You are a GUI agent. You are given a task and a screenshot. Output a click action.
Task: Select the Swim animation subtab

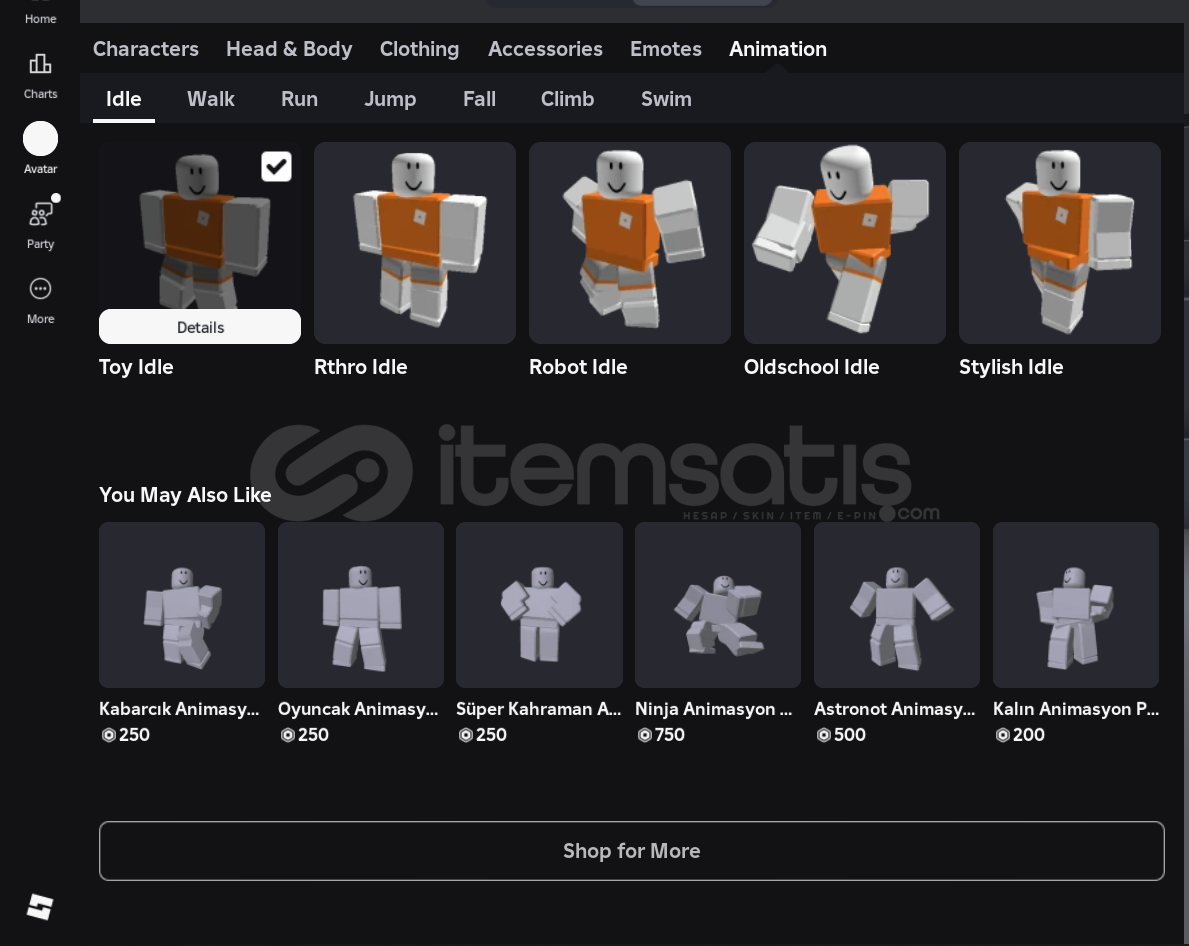point(666,99)
